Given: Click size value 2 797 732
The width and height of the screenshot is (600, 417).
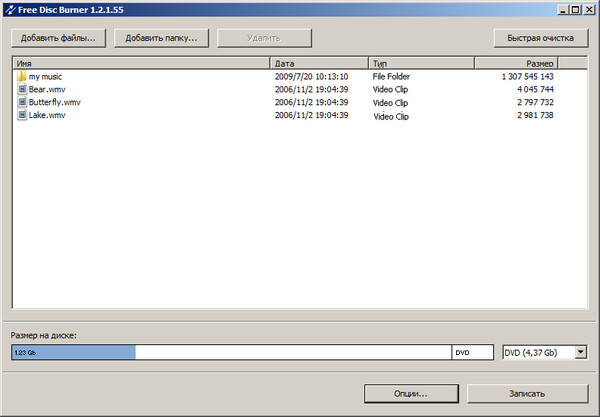Looking at the screenshot, I should (x=535, y=102).
